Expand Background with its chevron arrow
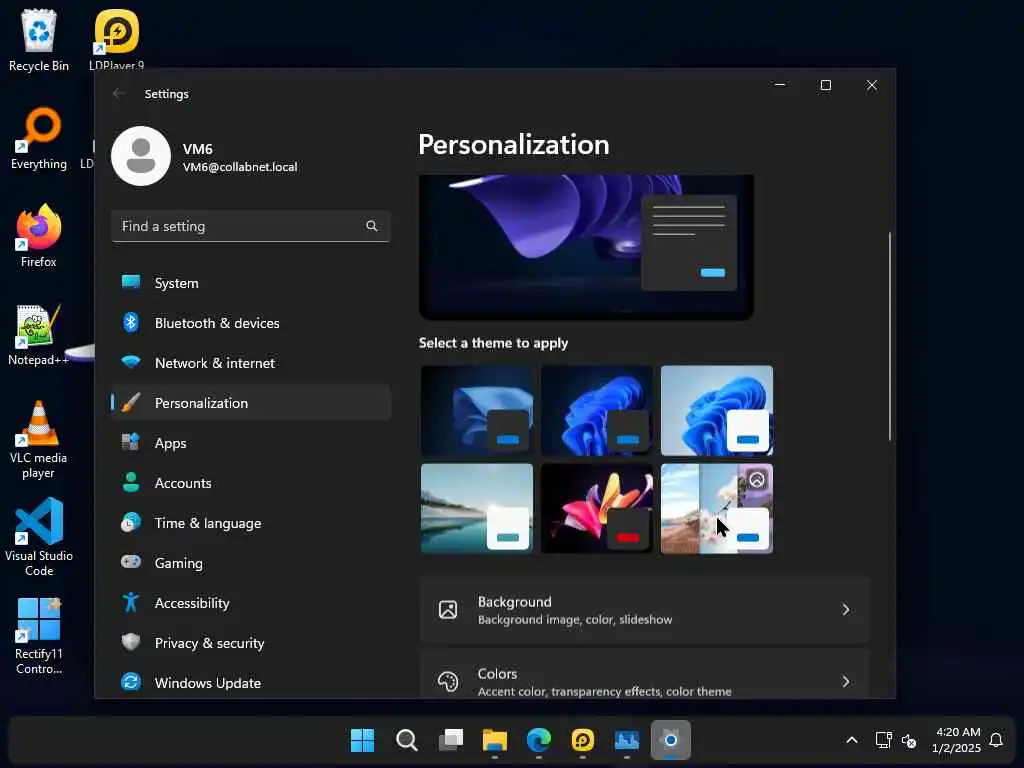 tap(846, 610)
